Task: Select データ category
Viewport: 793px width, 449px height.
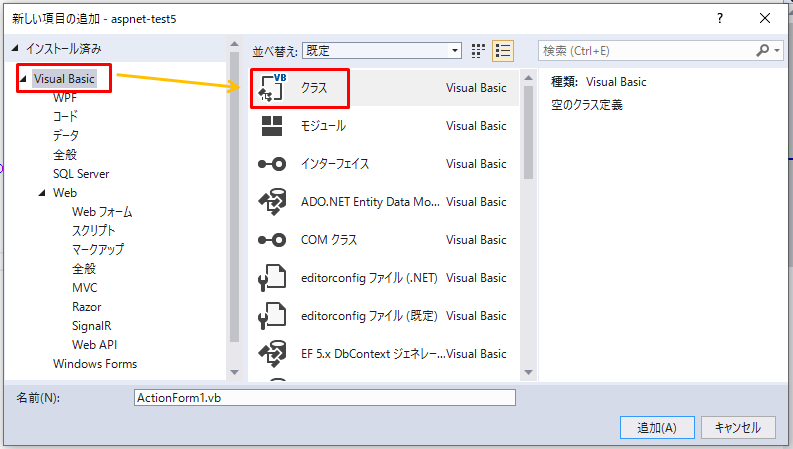Action: click(66, 136)
